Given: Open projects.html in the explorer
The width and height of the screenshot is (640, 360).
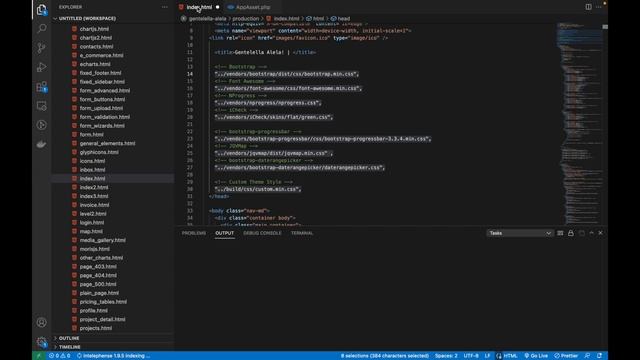Looking at the screenshot, I should 96,328.
